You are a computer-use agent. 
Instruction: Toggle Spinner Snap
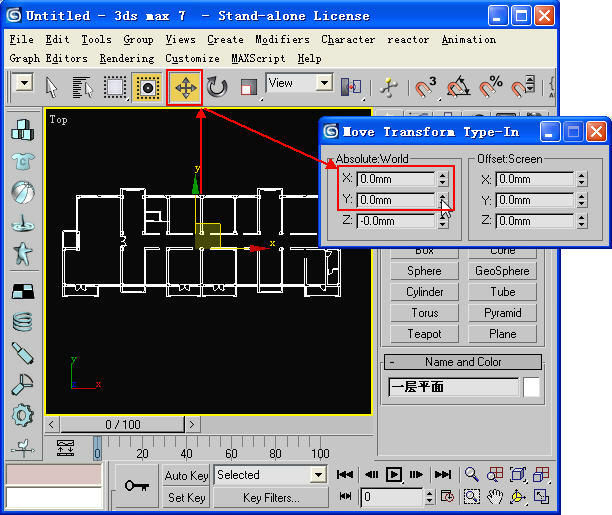point(523,87)
